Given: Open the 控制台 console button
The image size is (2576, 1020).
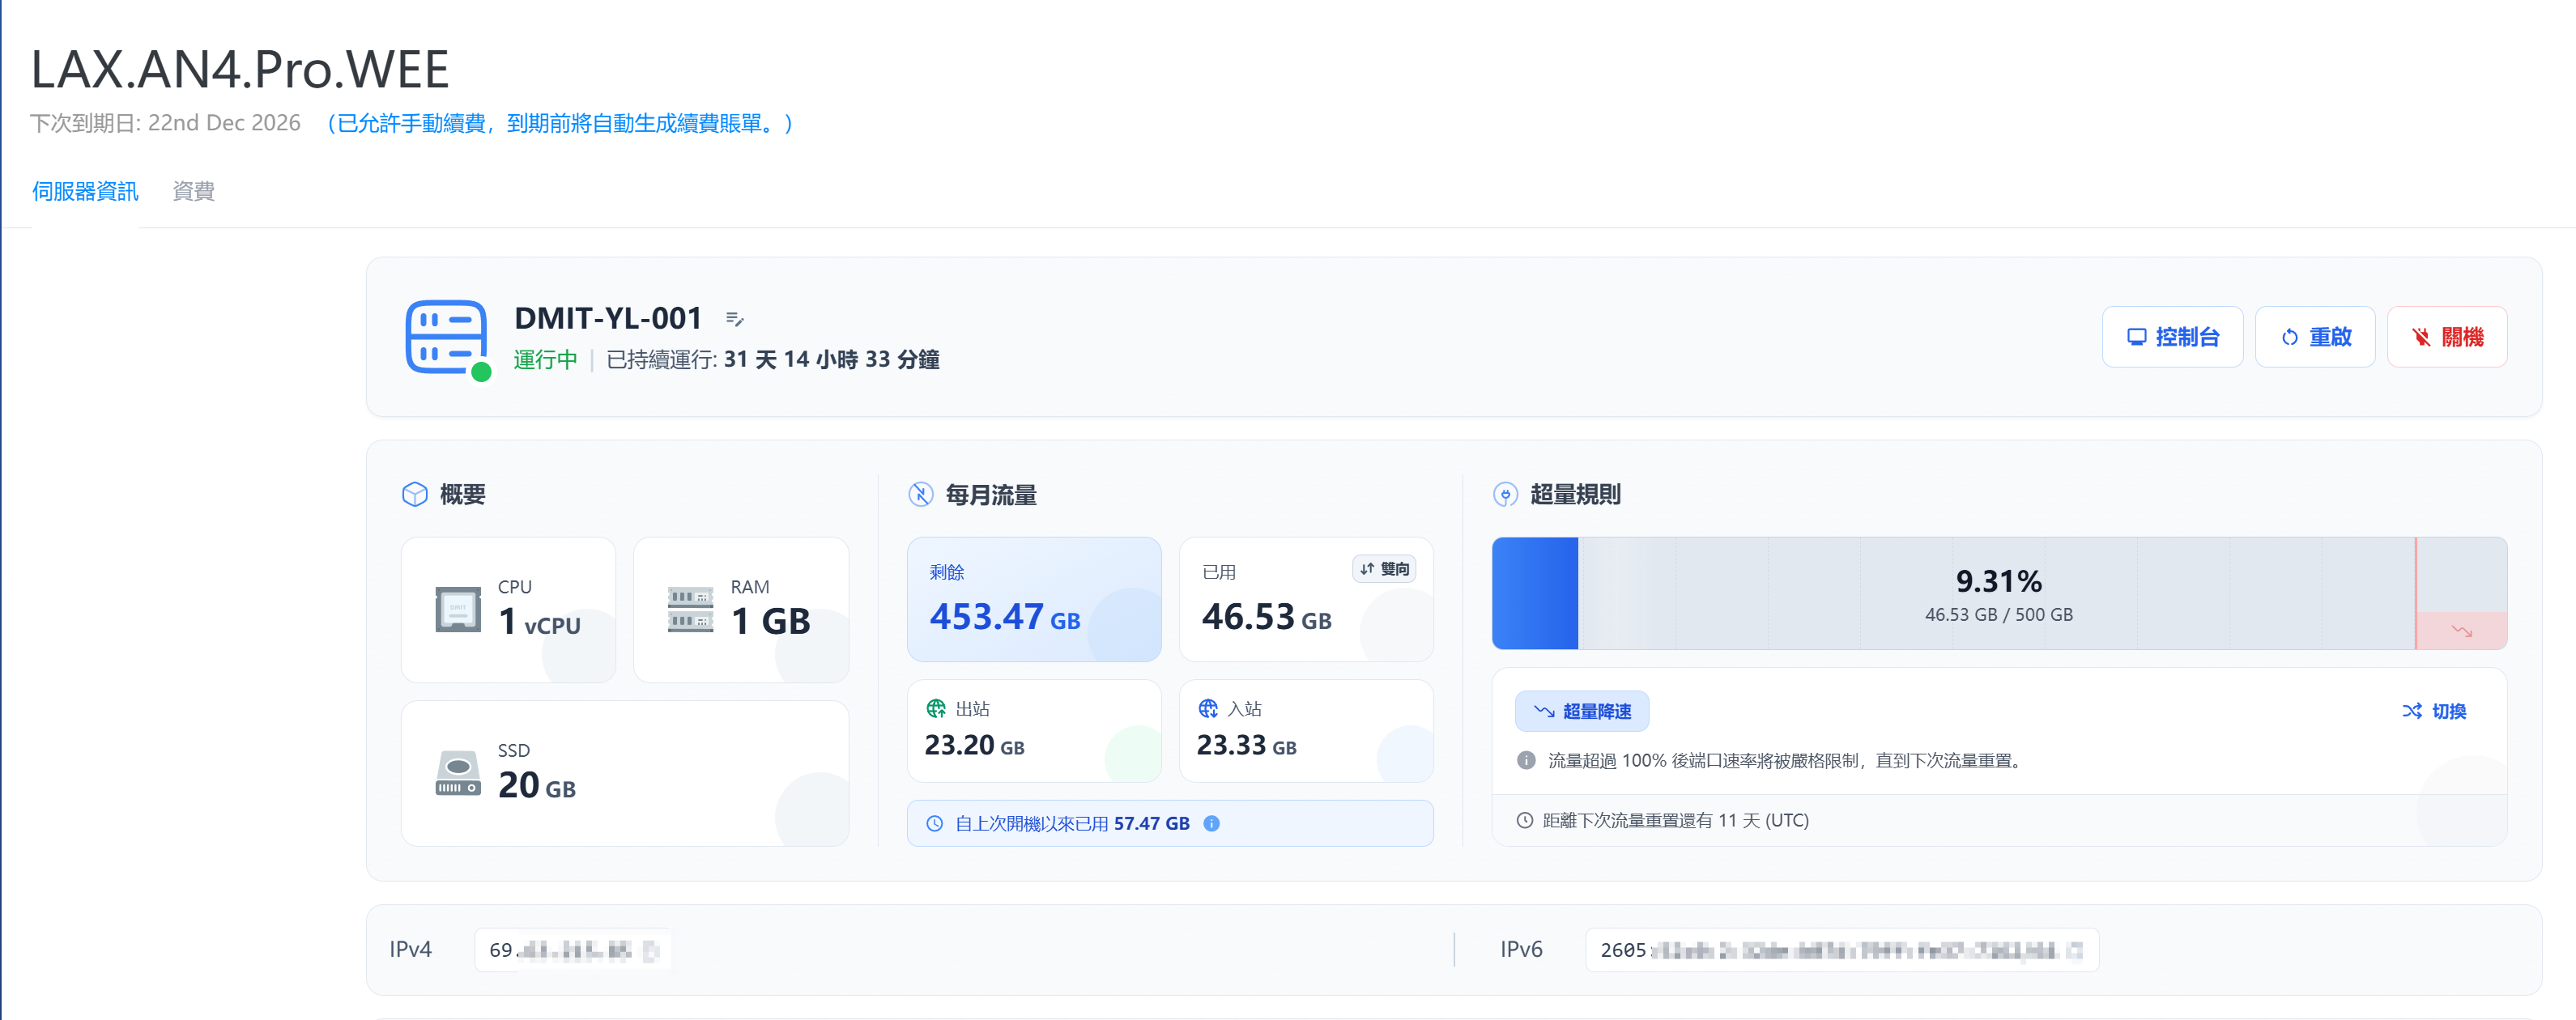Looking at the screenshot, I should click(x=2172, y=337).
